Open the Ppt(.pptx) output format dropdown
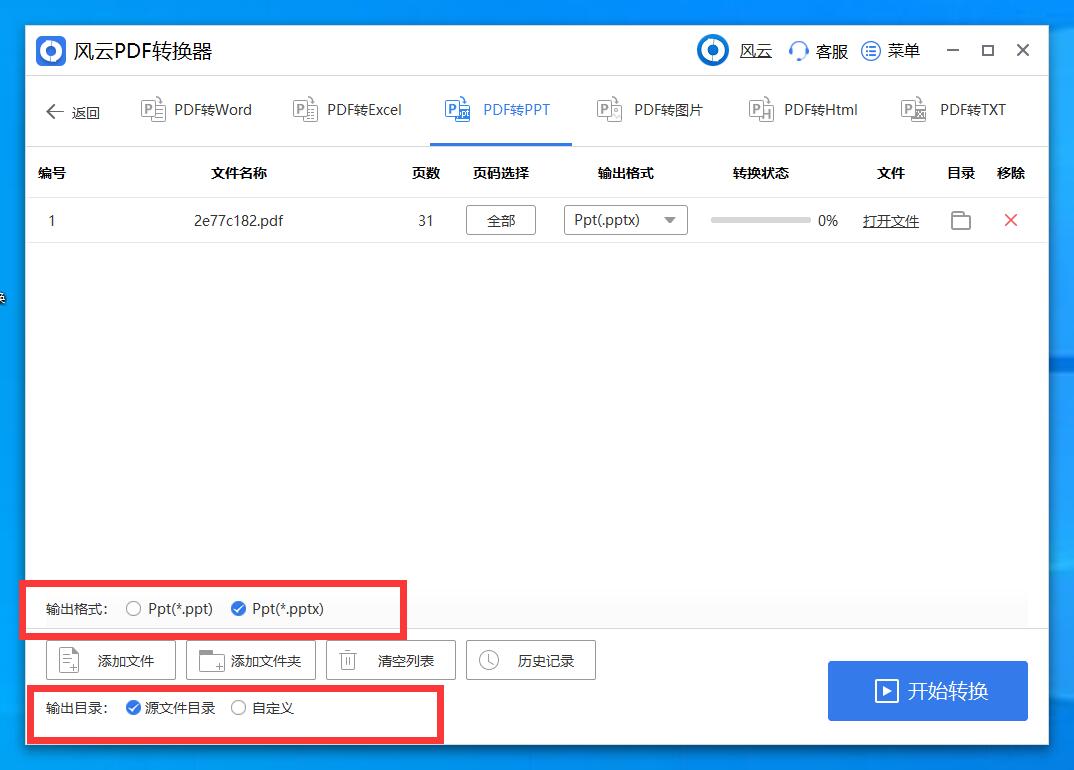Viewport: 1074px width, 770px height. 625,221
